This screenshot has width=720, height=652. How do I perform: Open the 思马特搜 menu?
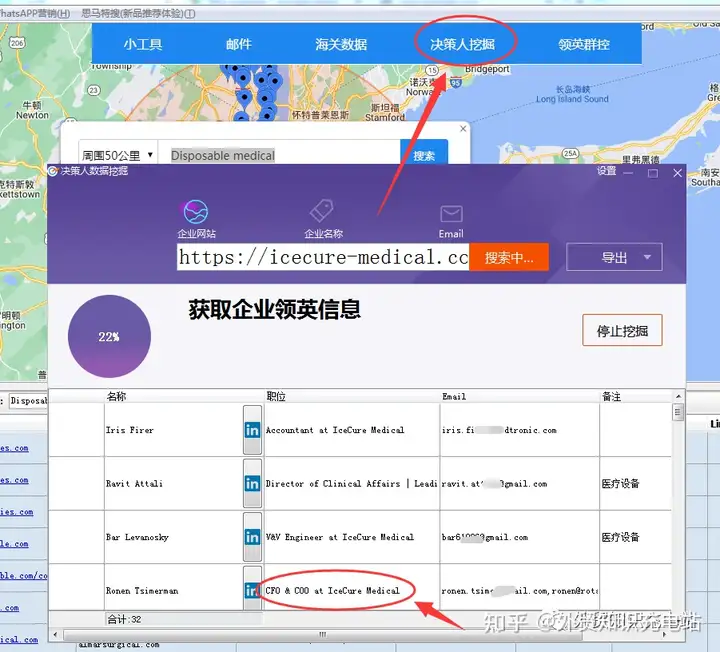click(138, 13)
